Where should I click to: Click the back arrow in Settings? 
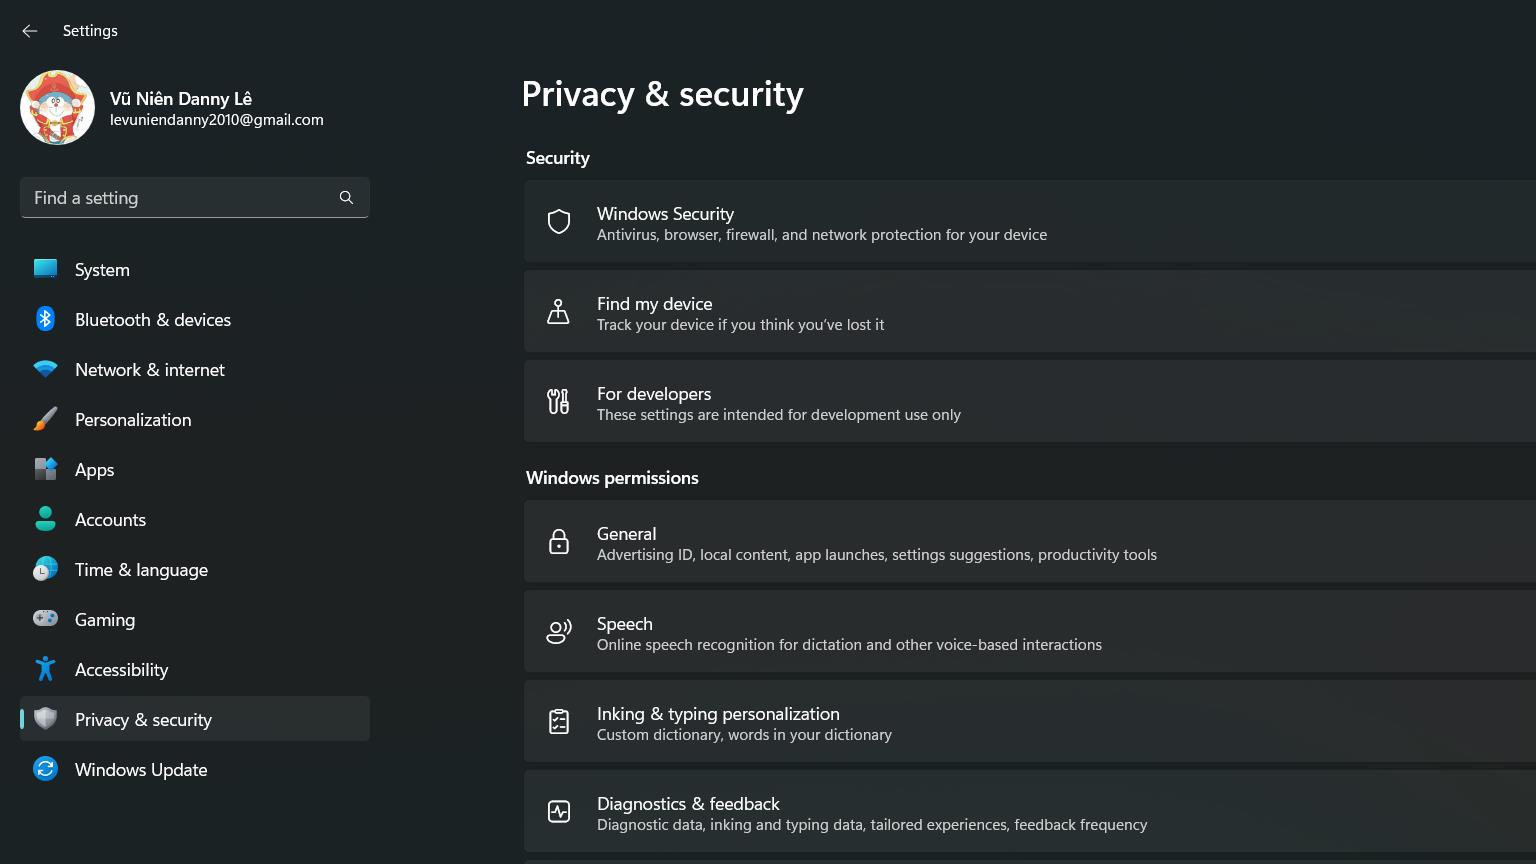click(30, 31)
